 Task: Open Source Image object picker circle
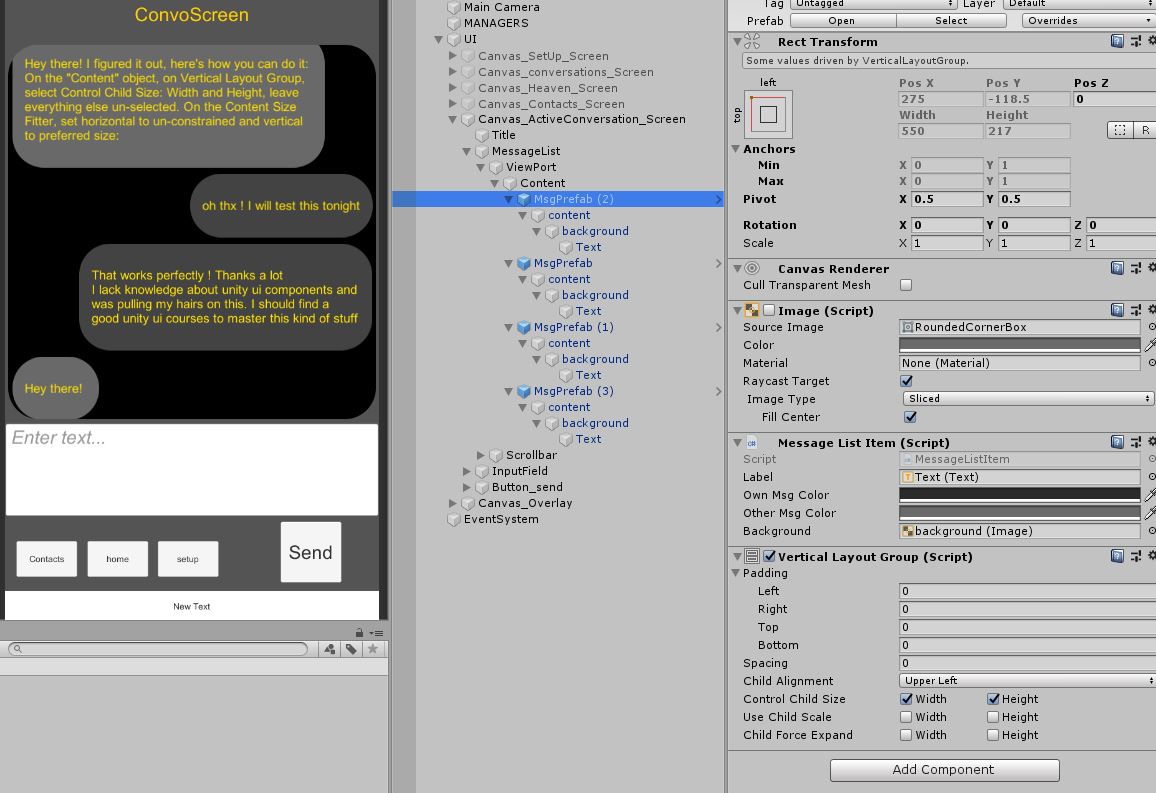pos(1152,326)
